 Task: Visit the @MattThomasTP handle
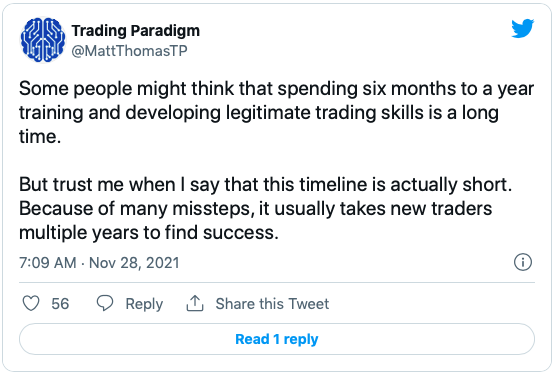pos(130,51)
